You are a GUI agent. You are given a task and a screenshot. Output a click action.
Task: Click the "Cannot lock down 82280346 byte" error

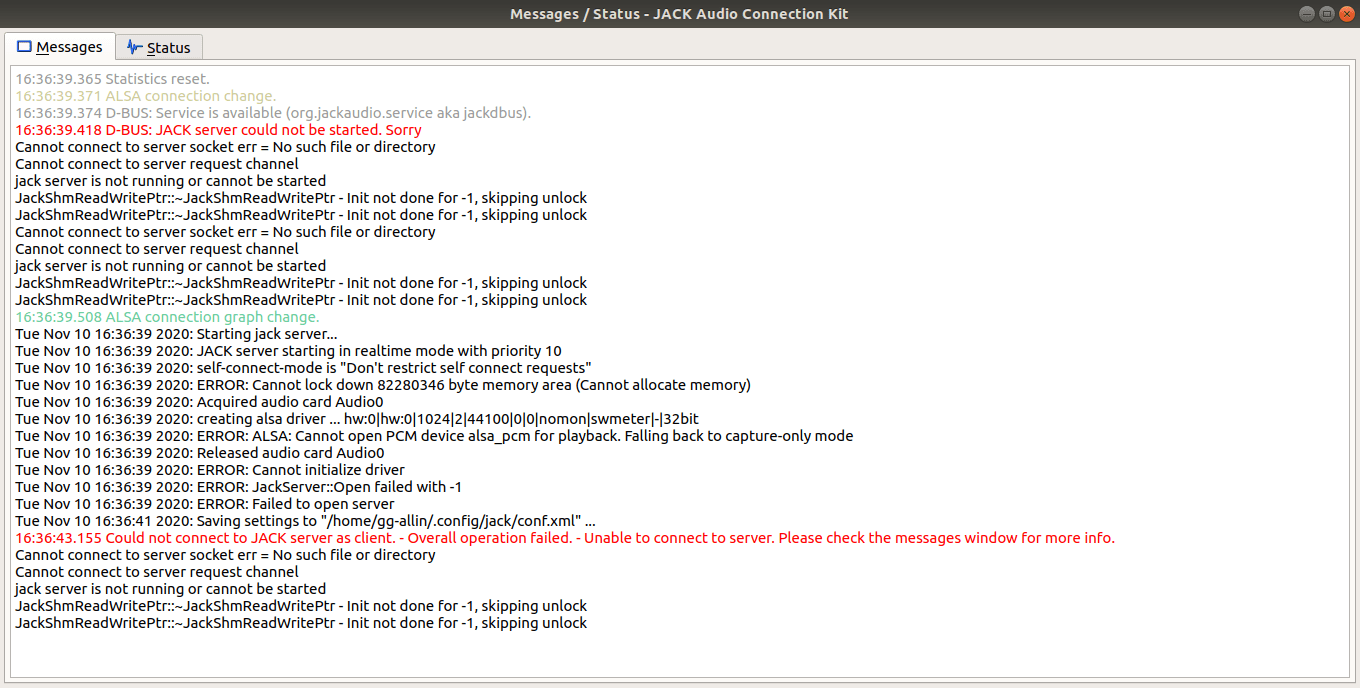383,385
